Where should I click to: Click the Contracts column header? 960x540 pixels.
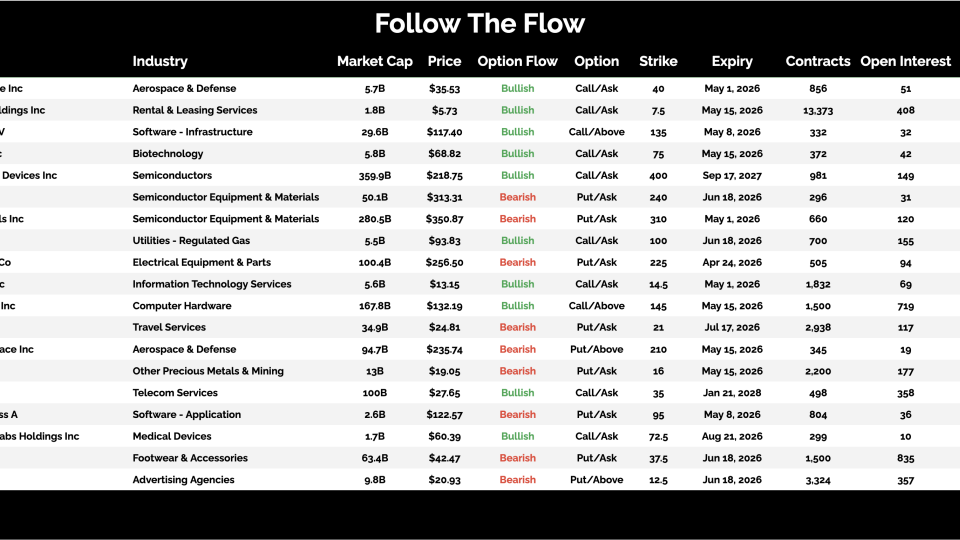[x=818, y=61]
